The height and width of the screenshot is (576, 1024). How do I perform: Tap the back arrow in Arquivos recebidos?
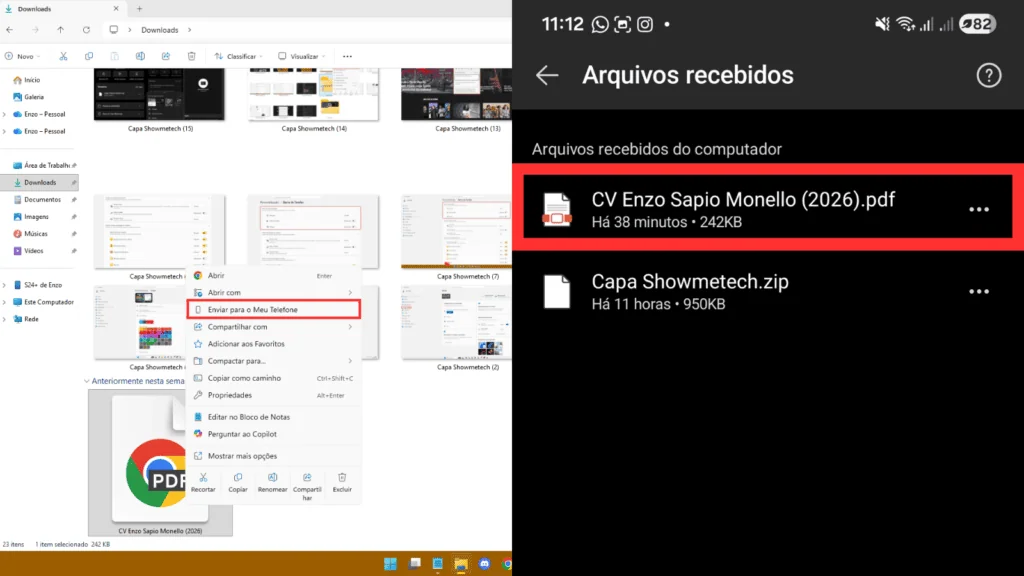pos(547,75)
